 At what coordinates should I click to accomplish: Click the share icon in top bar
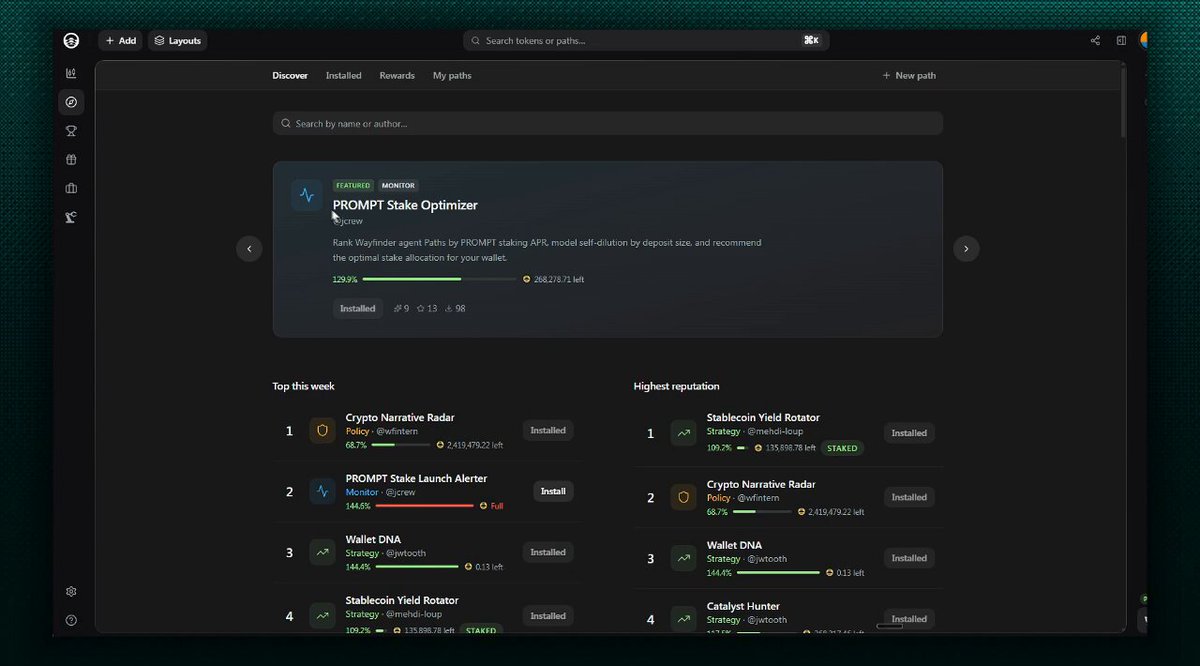tap(1095, 41)
